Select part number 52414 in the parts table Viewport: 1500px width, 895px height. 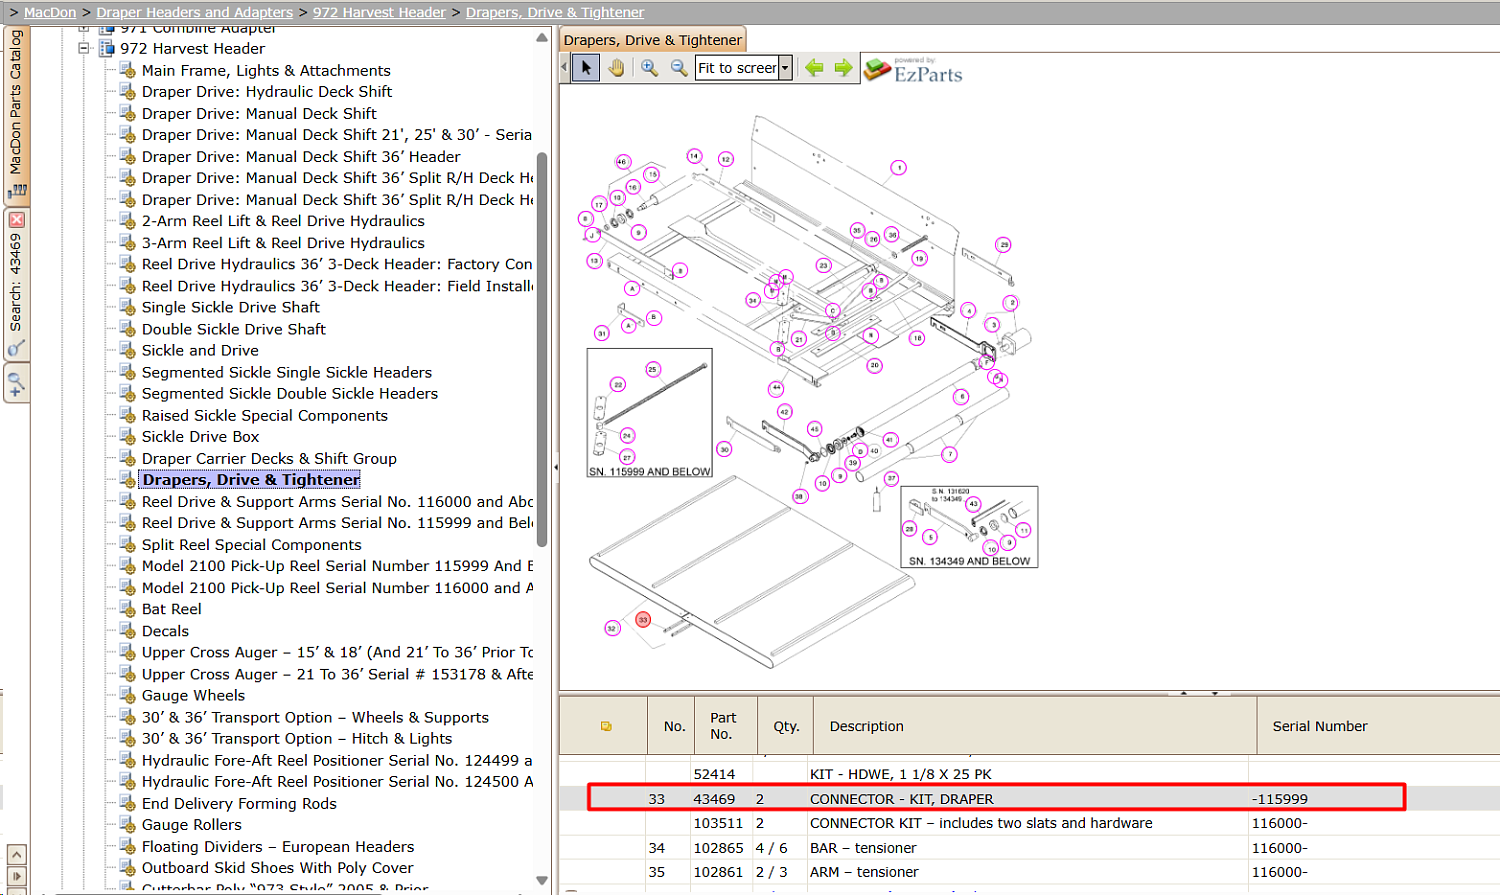[x=714, y=774]
